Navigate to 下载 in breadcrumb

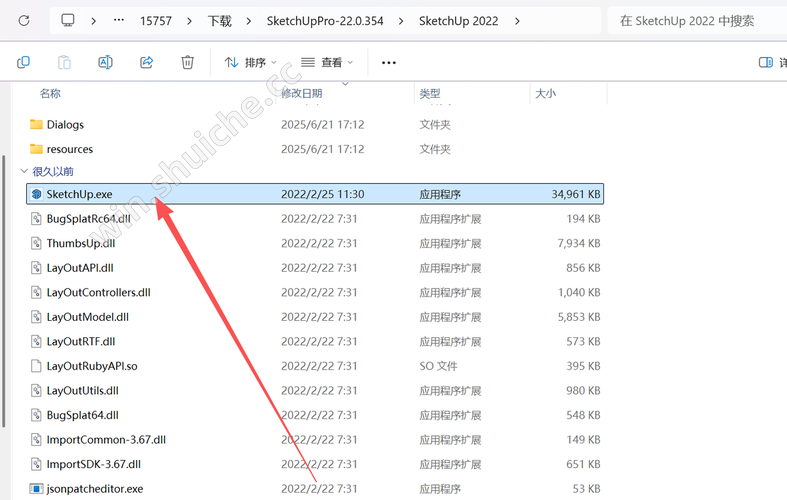tap(219, 21)
